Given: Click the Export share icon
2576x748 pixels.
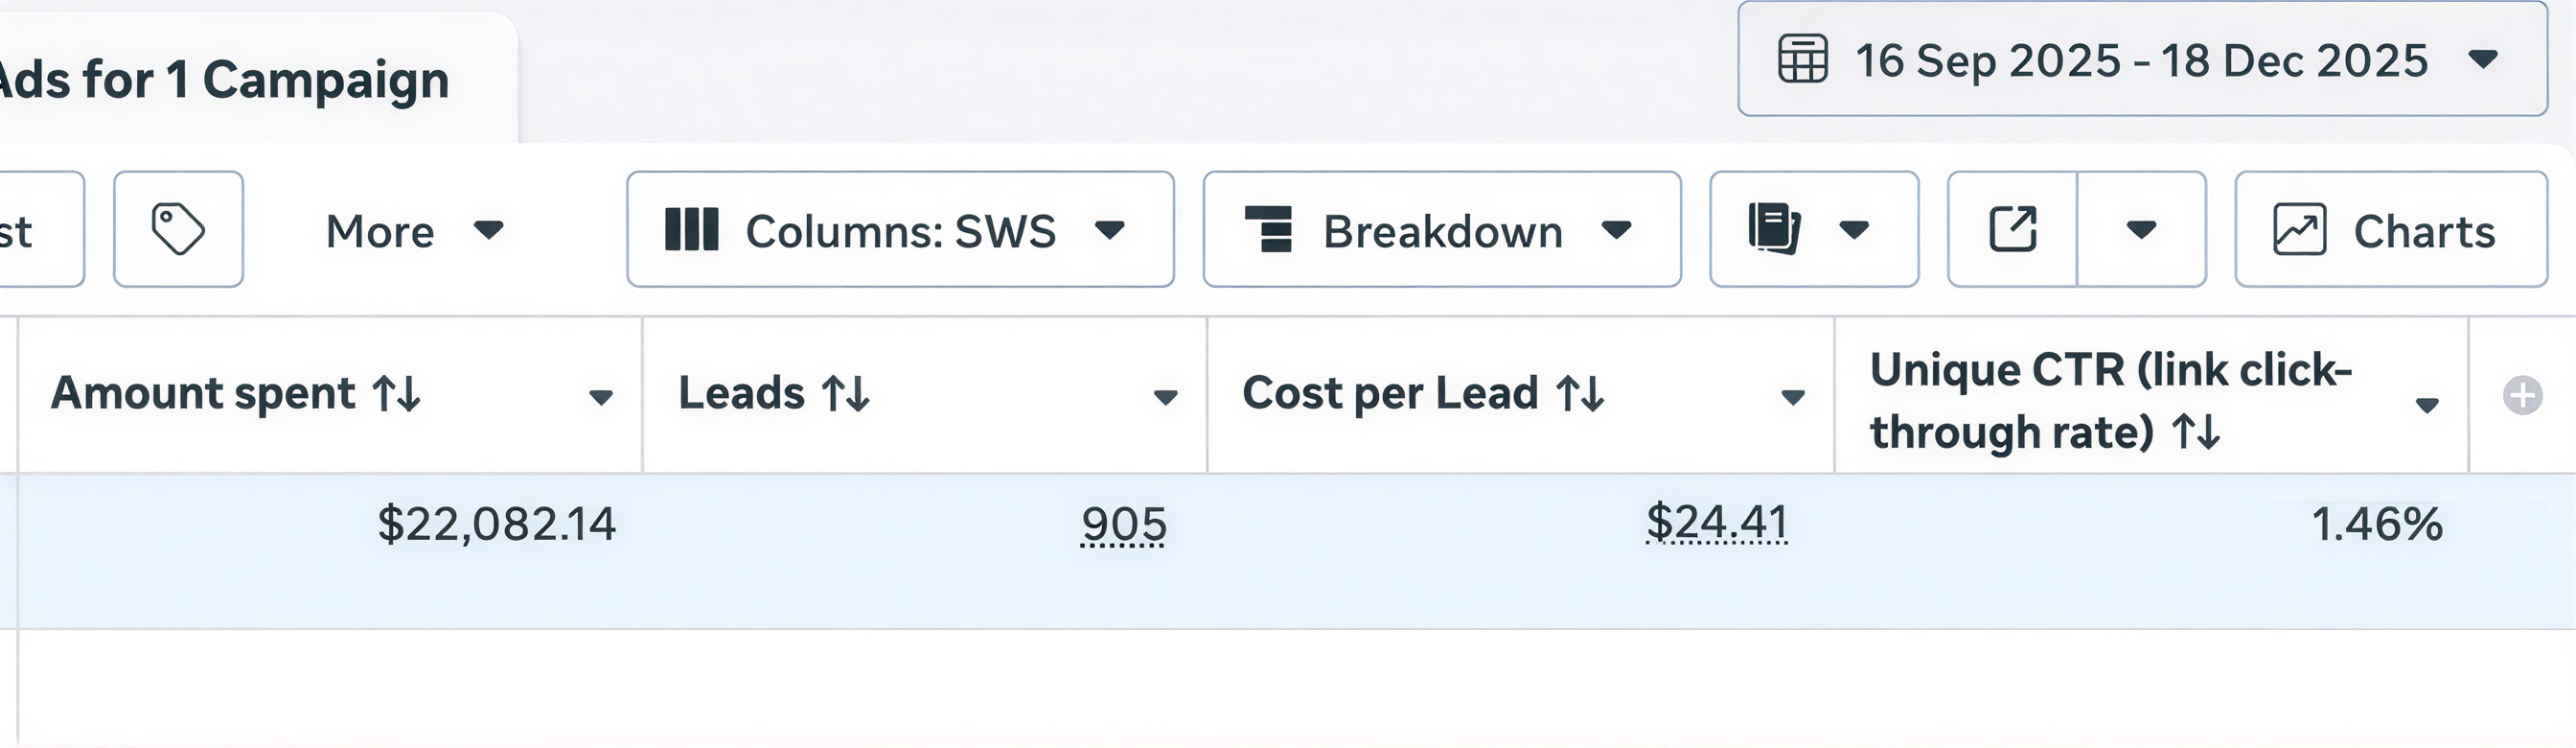Looking at the screenshot, I should tap(2012, 230).
